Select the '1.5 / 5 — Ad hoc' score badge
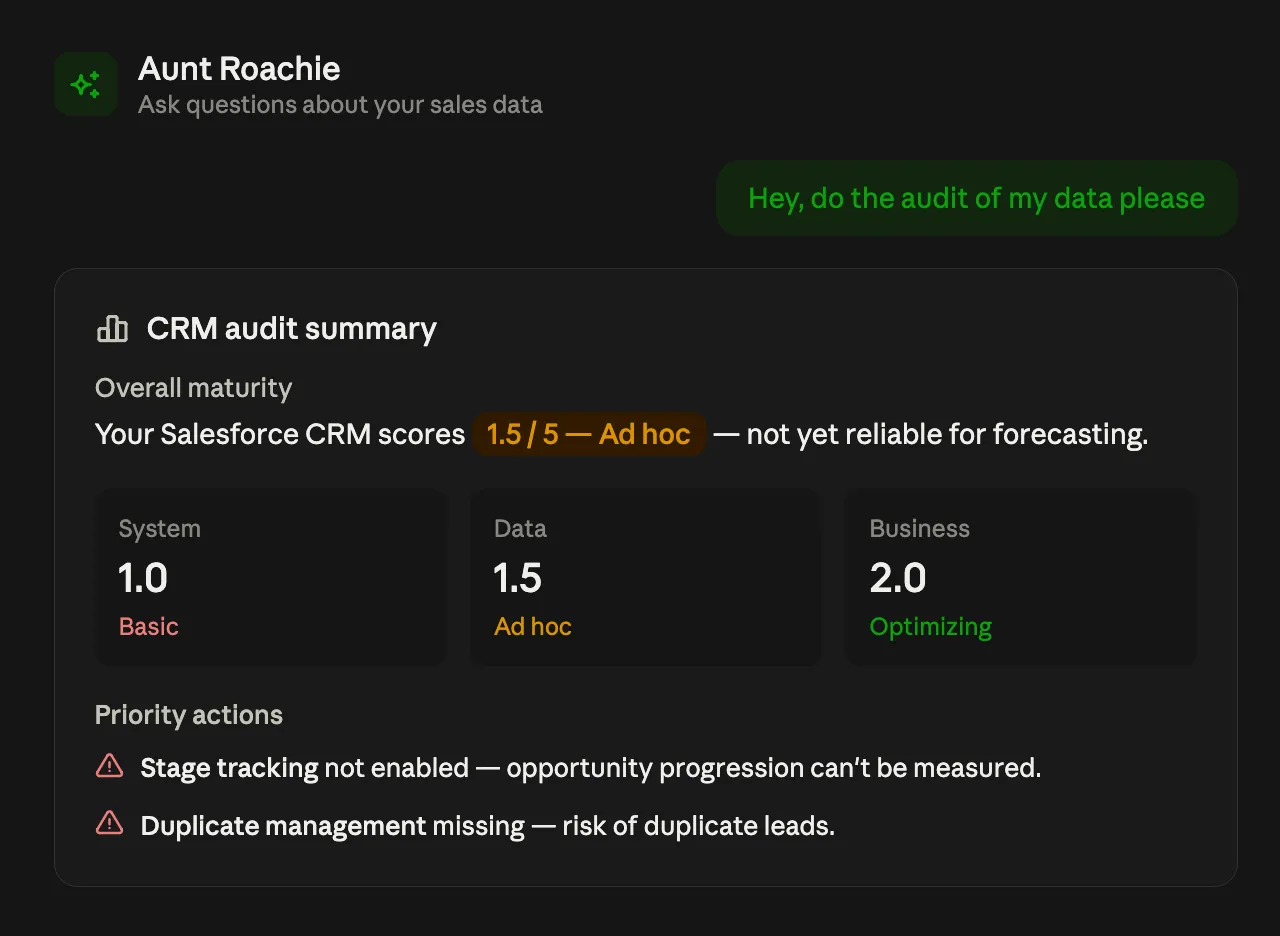Viewport: 1280px width, 936px height. click(x=589, y=434)
